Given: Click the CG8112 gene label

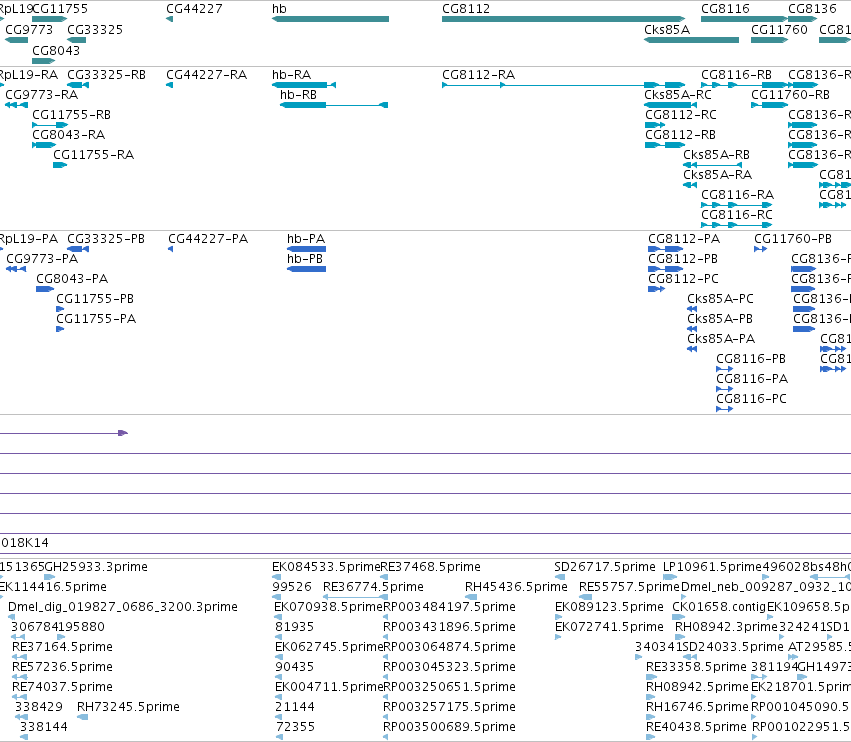Looking at the screenshot, I should pyautogui.click(x=466, y=9).
